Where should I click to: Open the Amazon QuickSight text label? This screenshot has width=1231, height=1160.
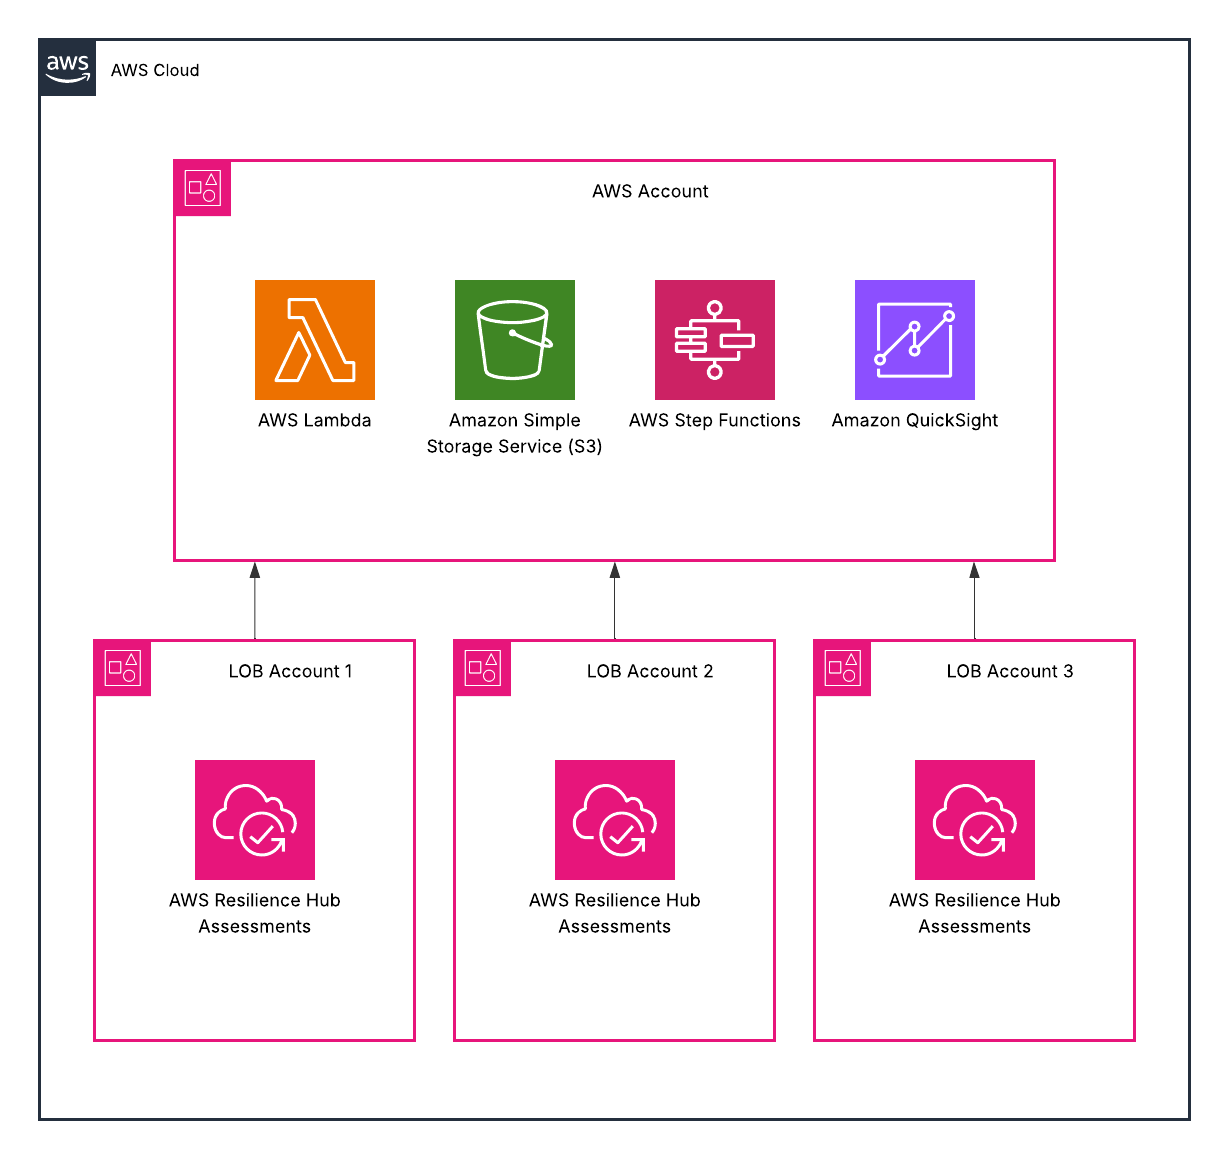pyautogui.click(x=914, y=420)
